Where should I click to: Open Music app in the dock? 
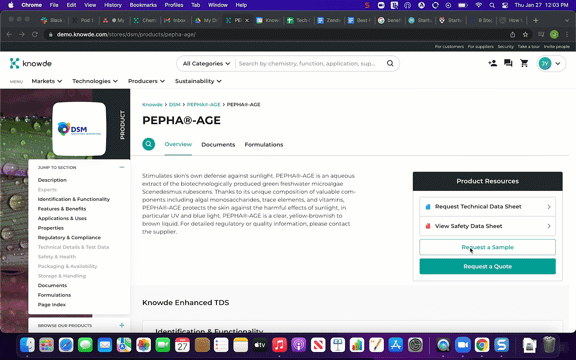279,345
